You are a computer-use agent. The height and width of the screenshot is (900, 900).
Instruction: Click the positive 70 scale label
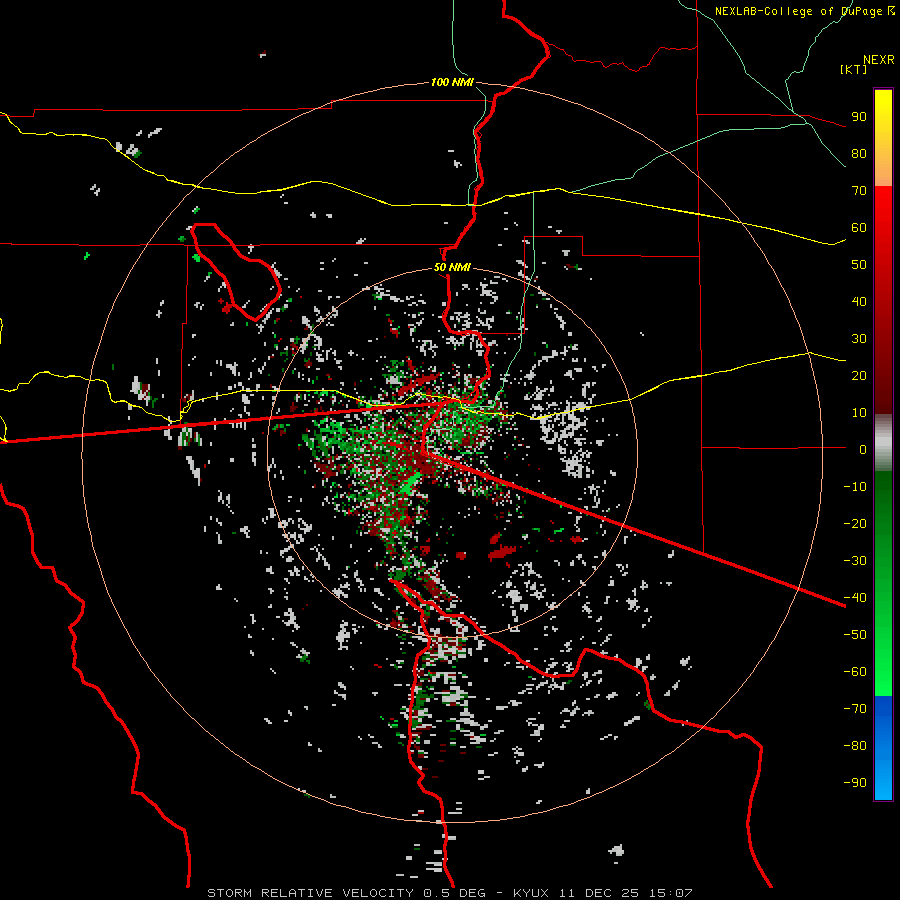tap(859, 191)
